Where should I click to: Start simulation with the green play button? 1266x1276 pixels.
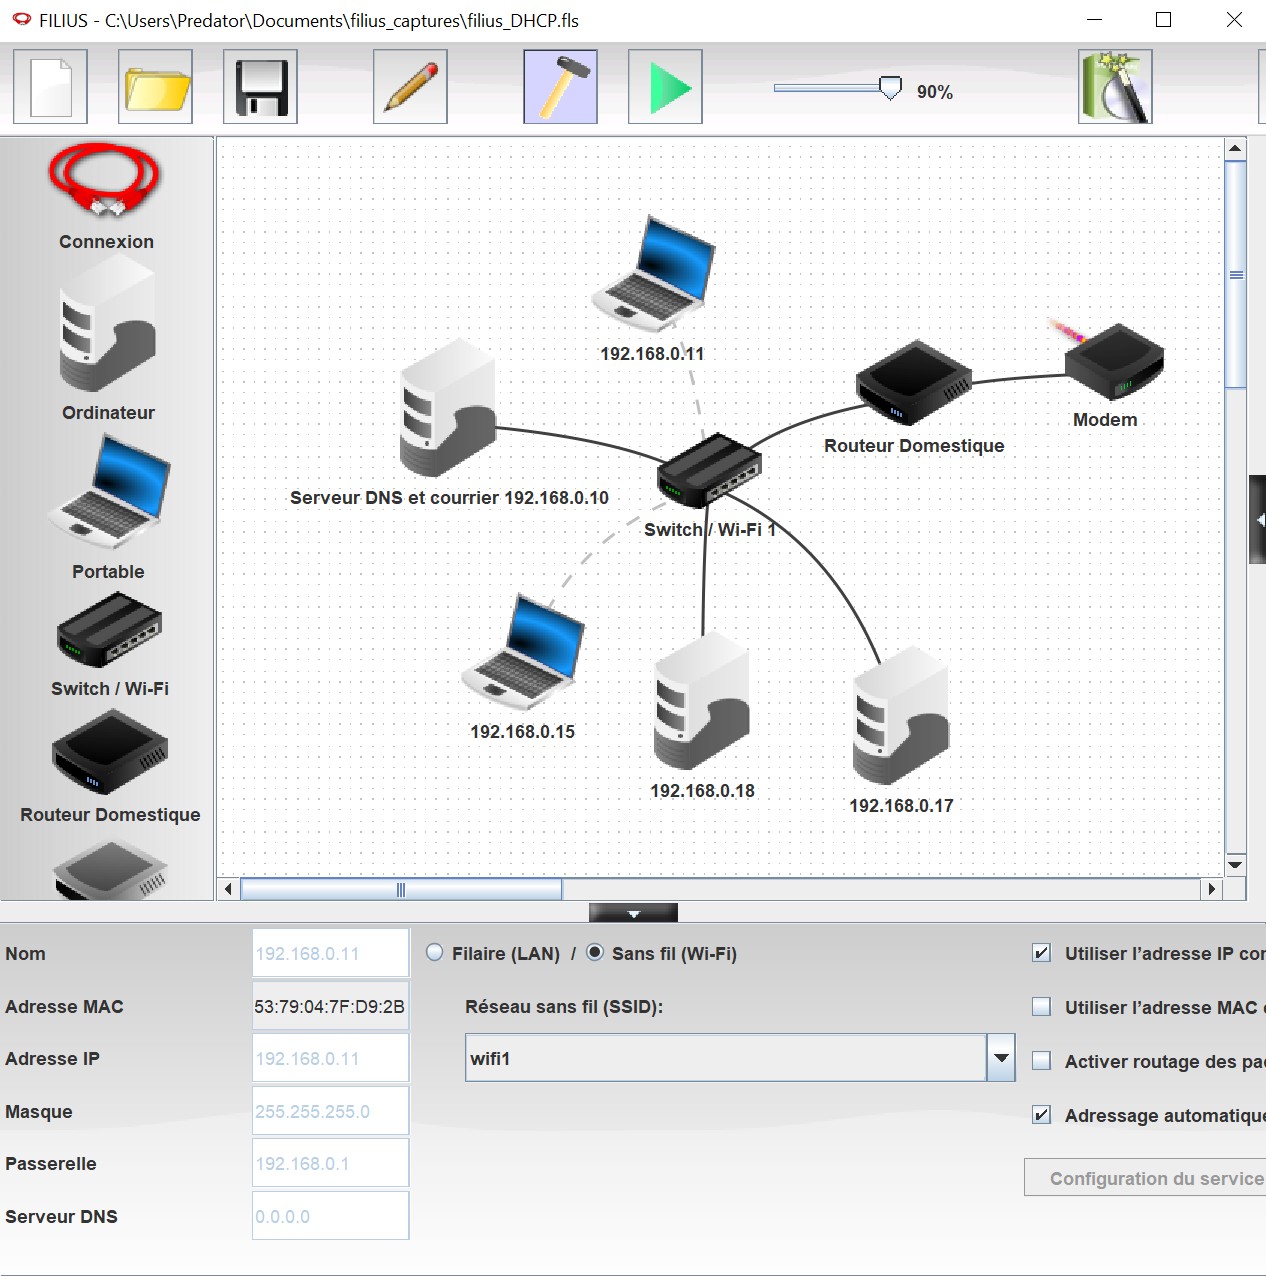point(665,88)
